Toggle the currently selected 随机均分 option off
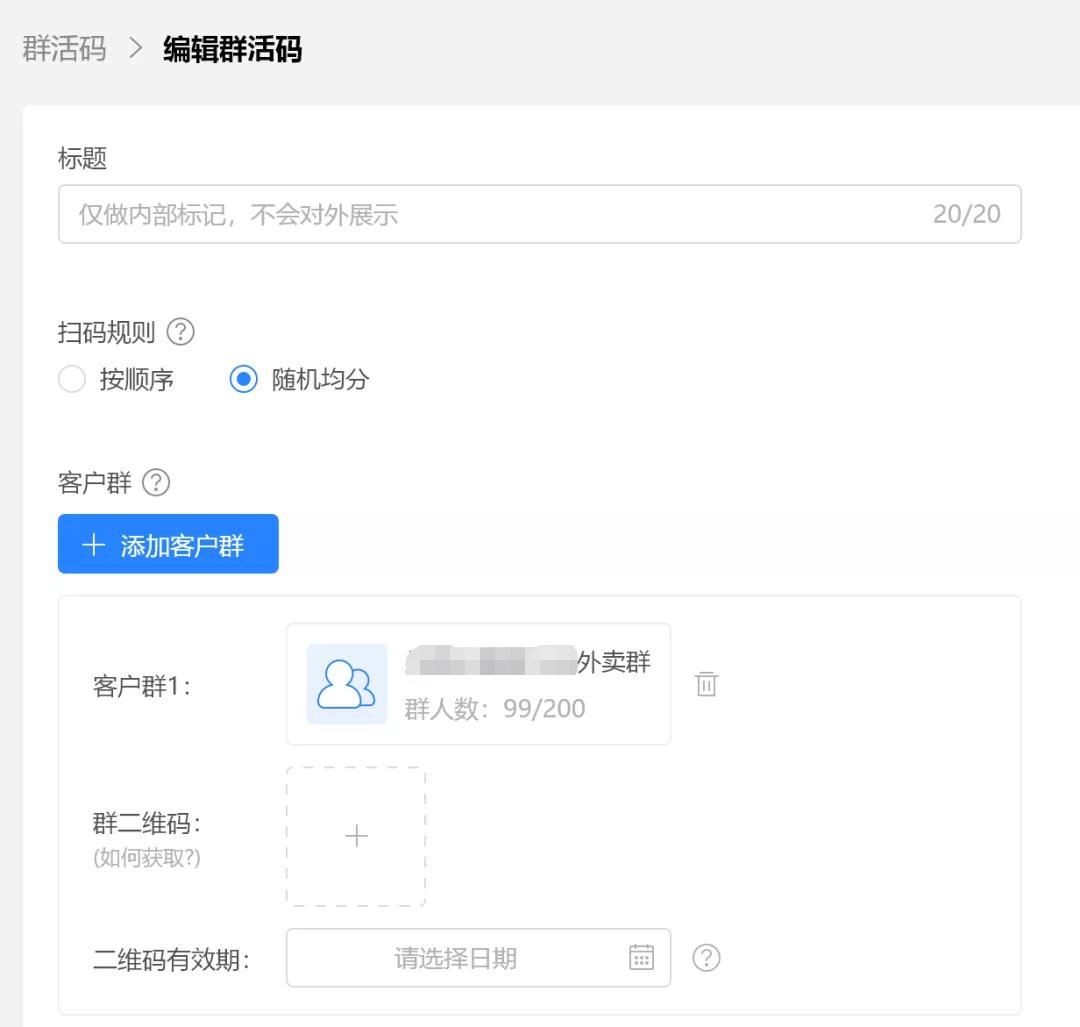 (243, 379)
